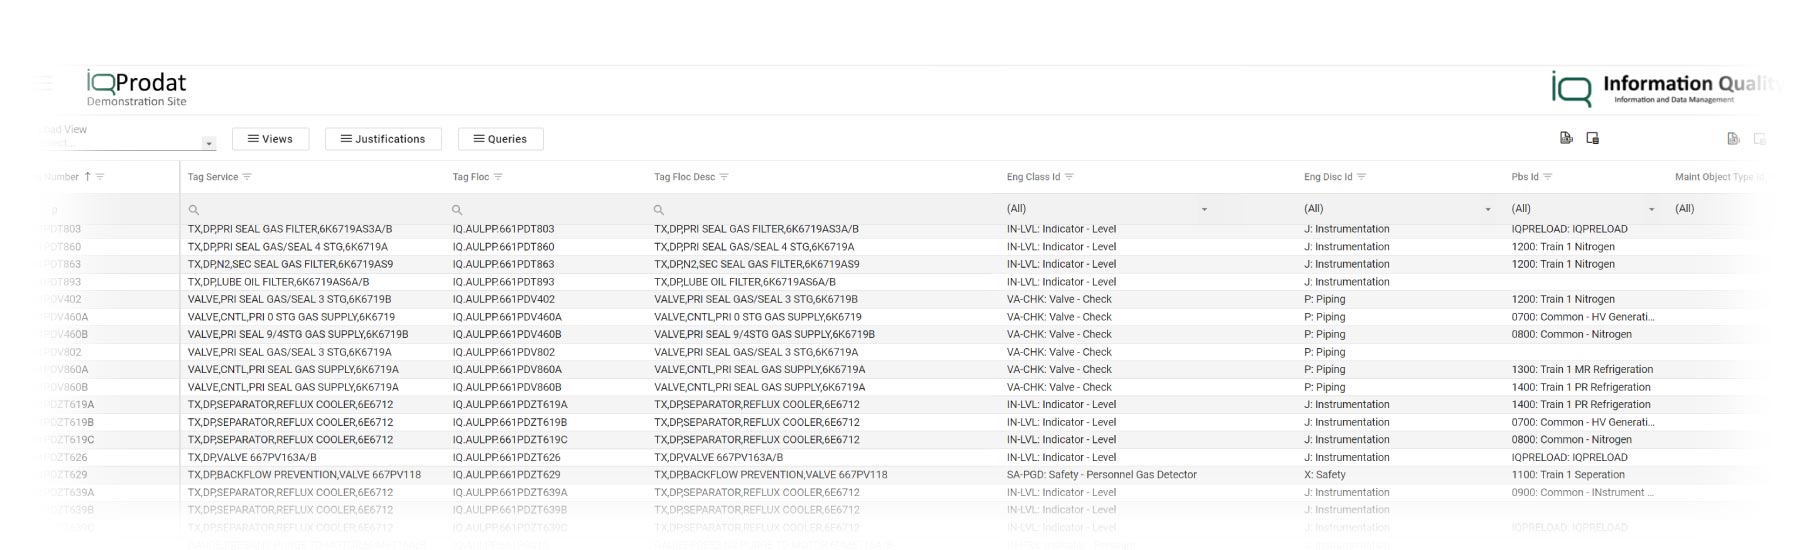This screenshot has height=550, width=1800.
Task: Click the IQProdat logo
Action: pos(136,87)
